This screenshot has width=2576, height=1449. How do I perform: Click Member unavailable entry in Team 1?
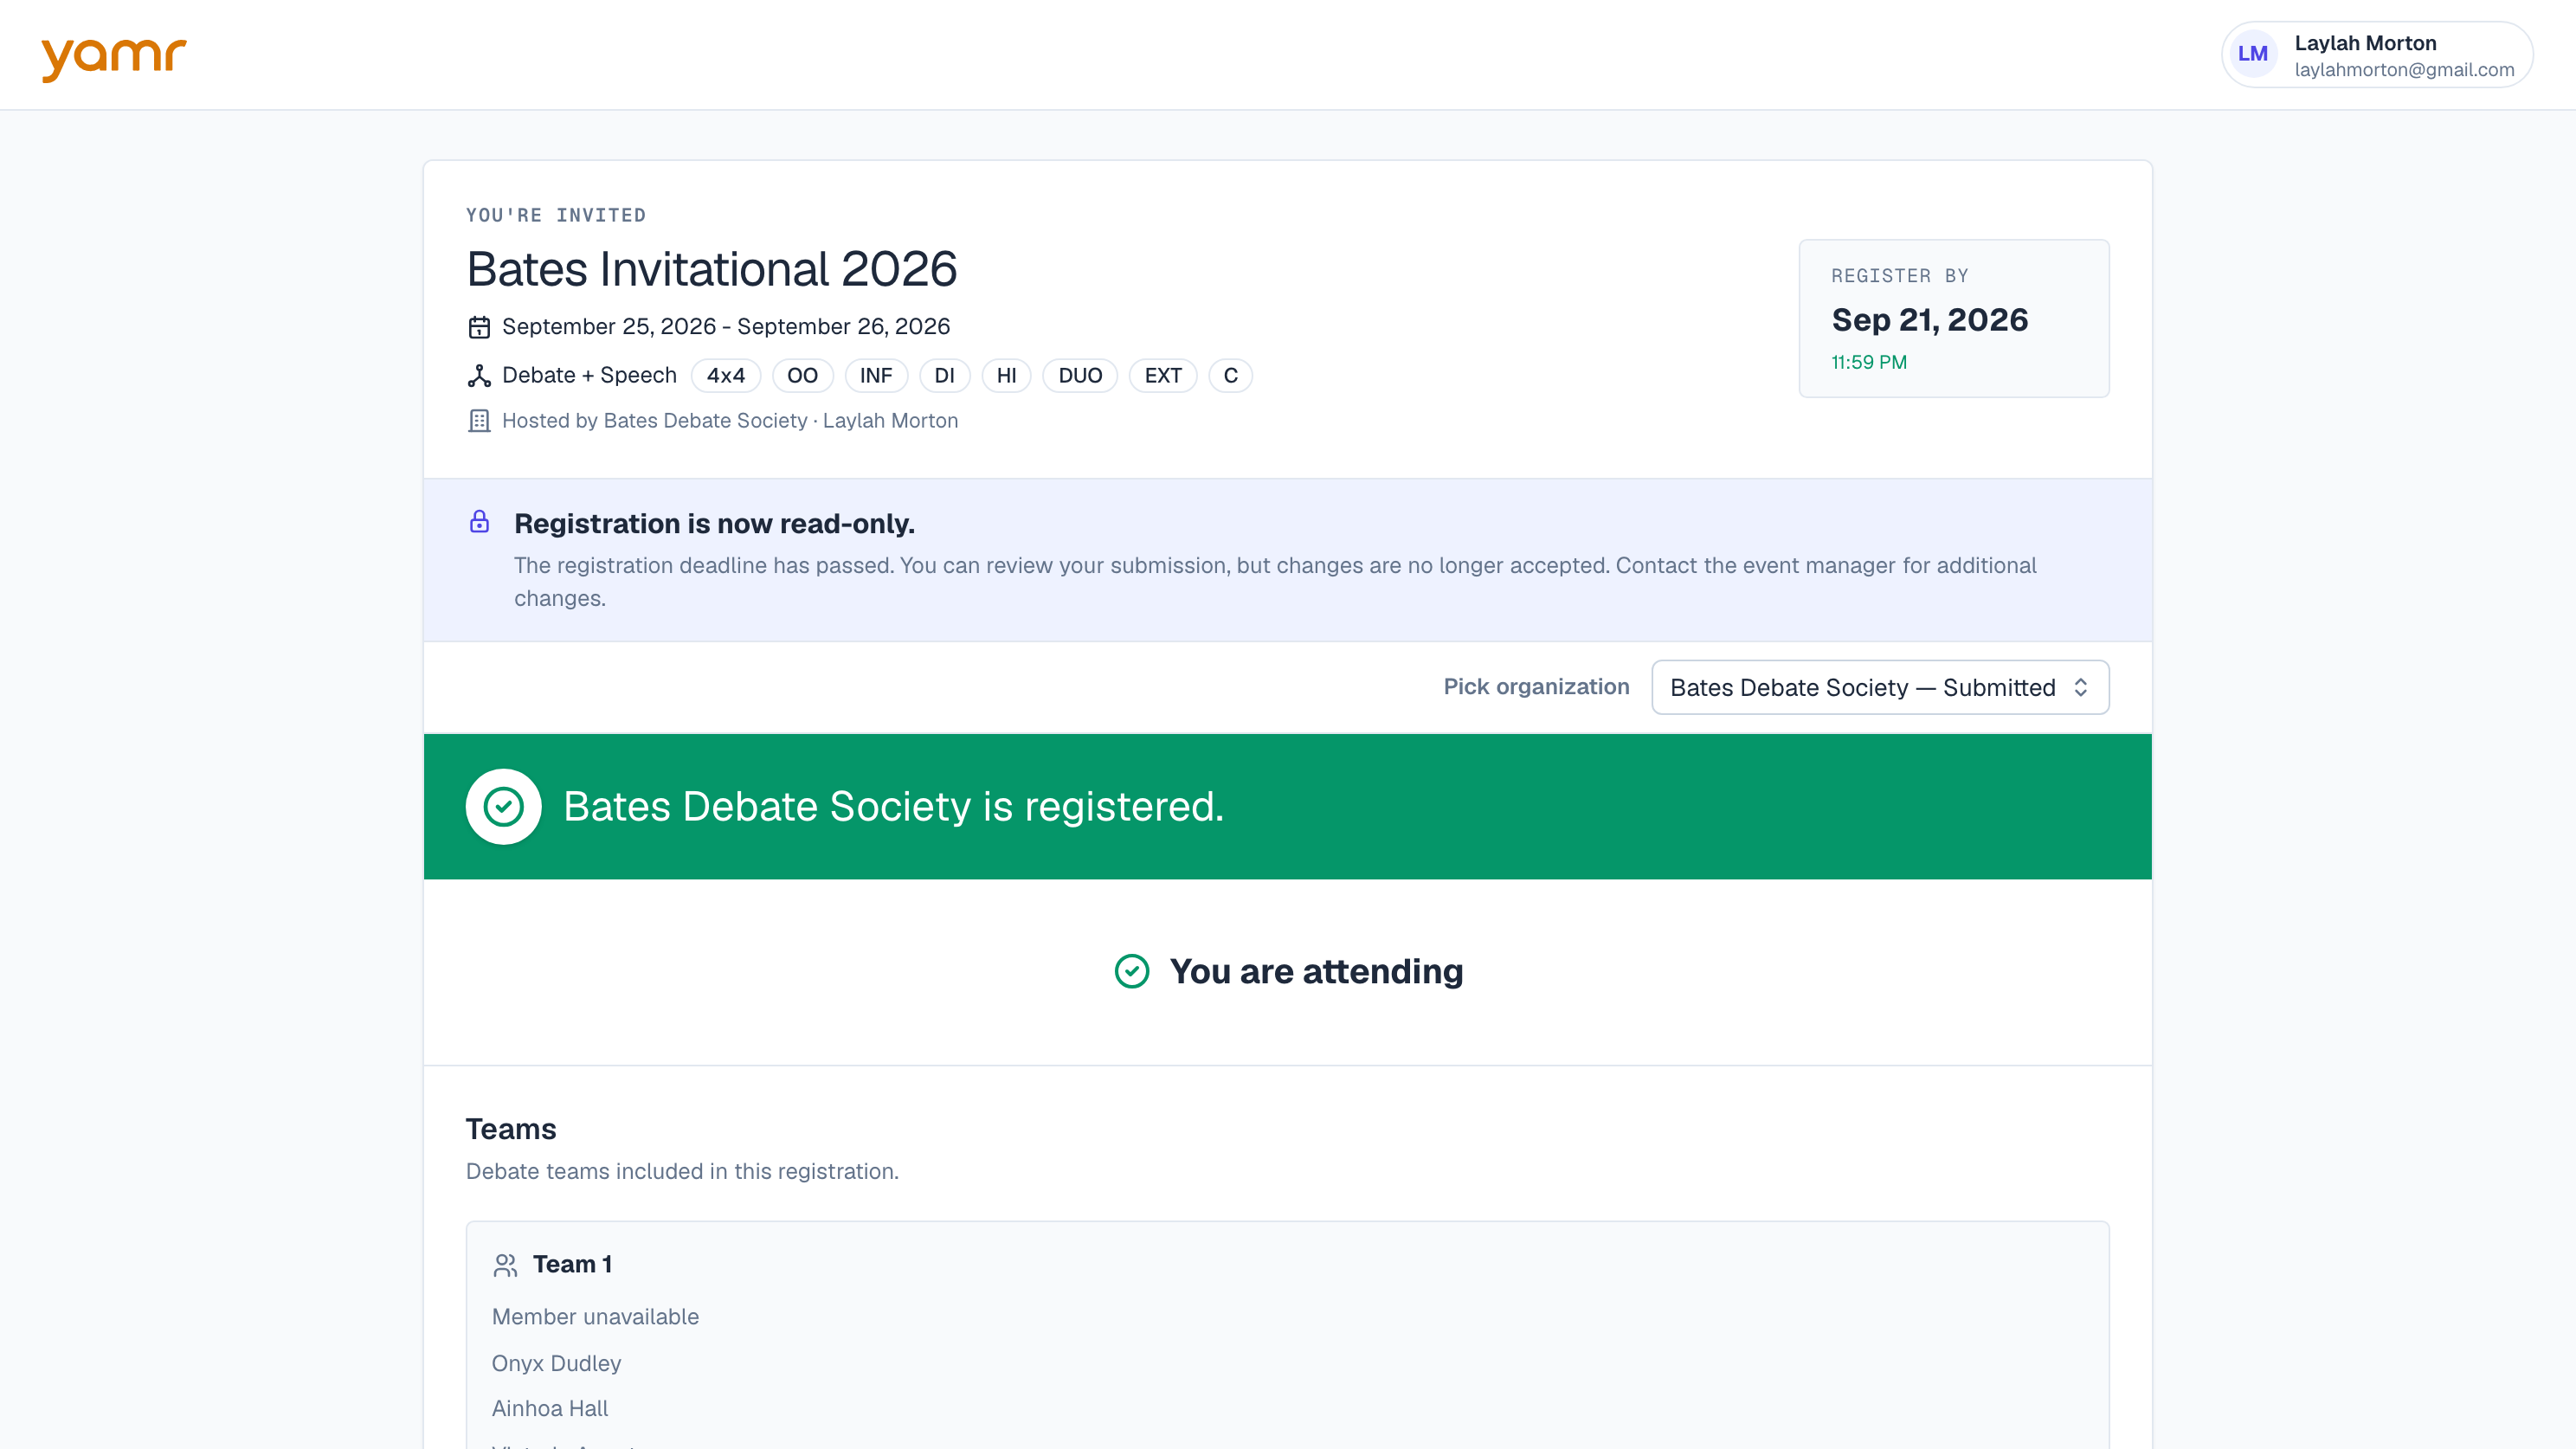[595, 1317]
